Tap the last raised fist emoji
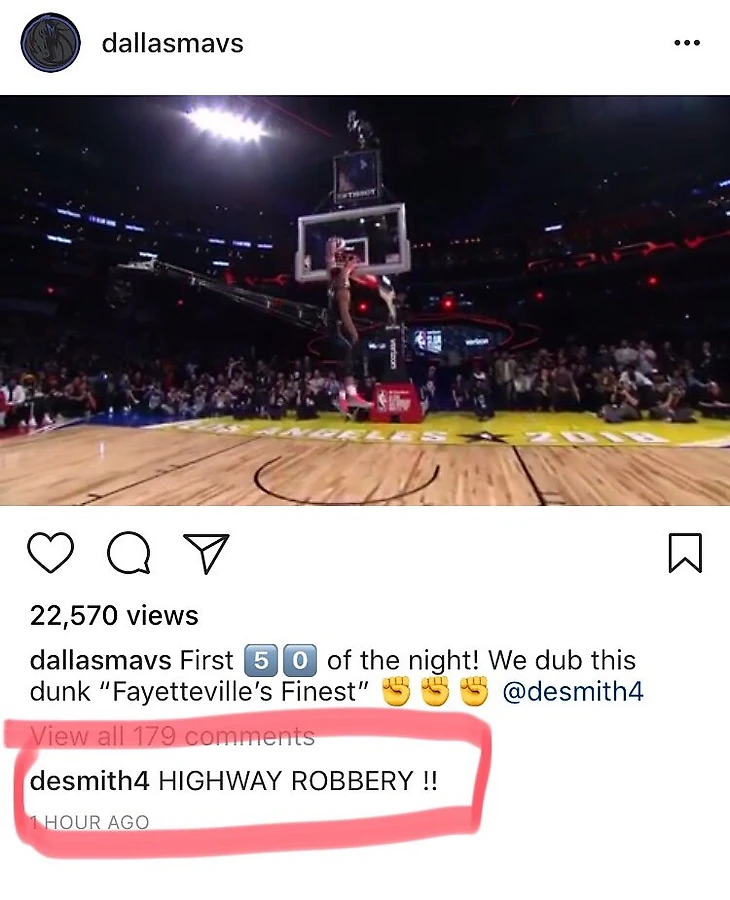 click(x=474, y=690)
